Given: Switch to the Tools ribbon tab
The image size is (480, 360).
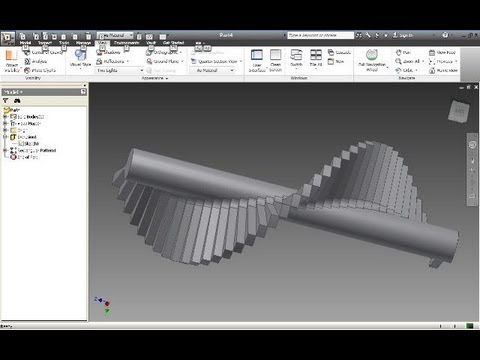Looking at the screenshot, I should coord(64,43).
